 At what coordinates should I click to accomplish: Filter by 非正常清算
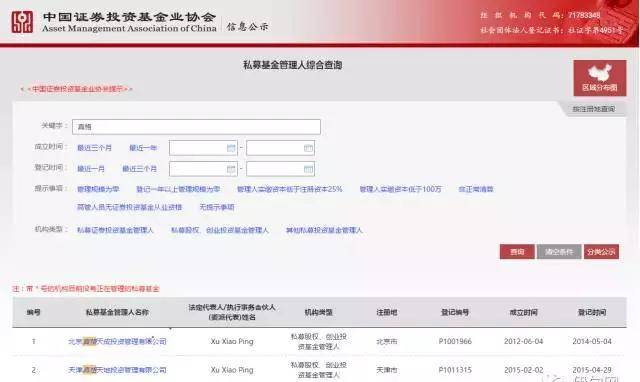pyautogui.click(x=476, y=189)
